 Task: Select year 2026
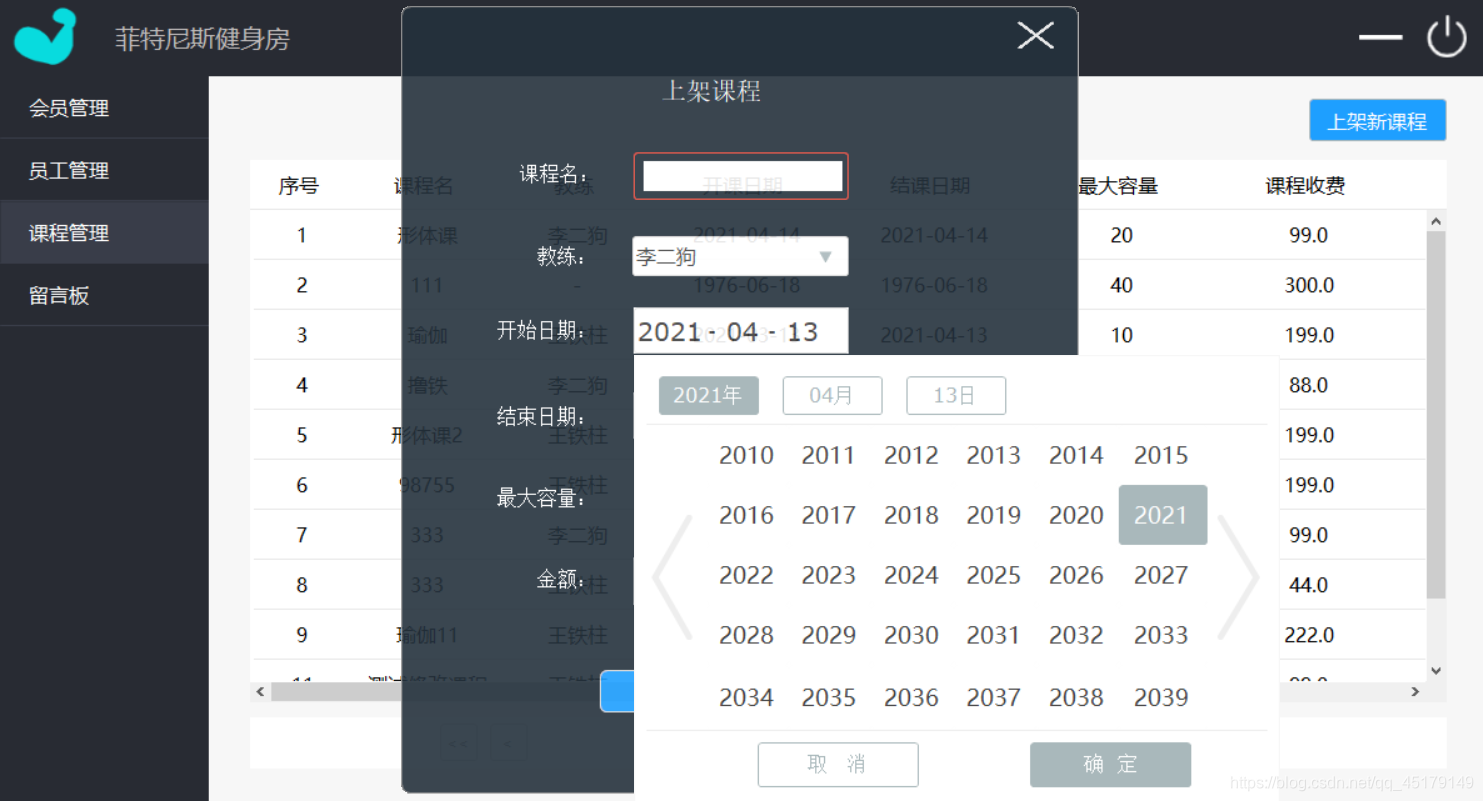point(1076,575)
